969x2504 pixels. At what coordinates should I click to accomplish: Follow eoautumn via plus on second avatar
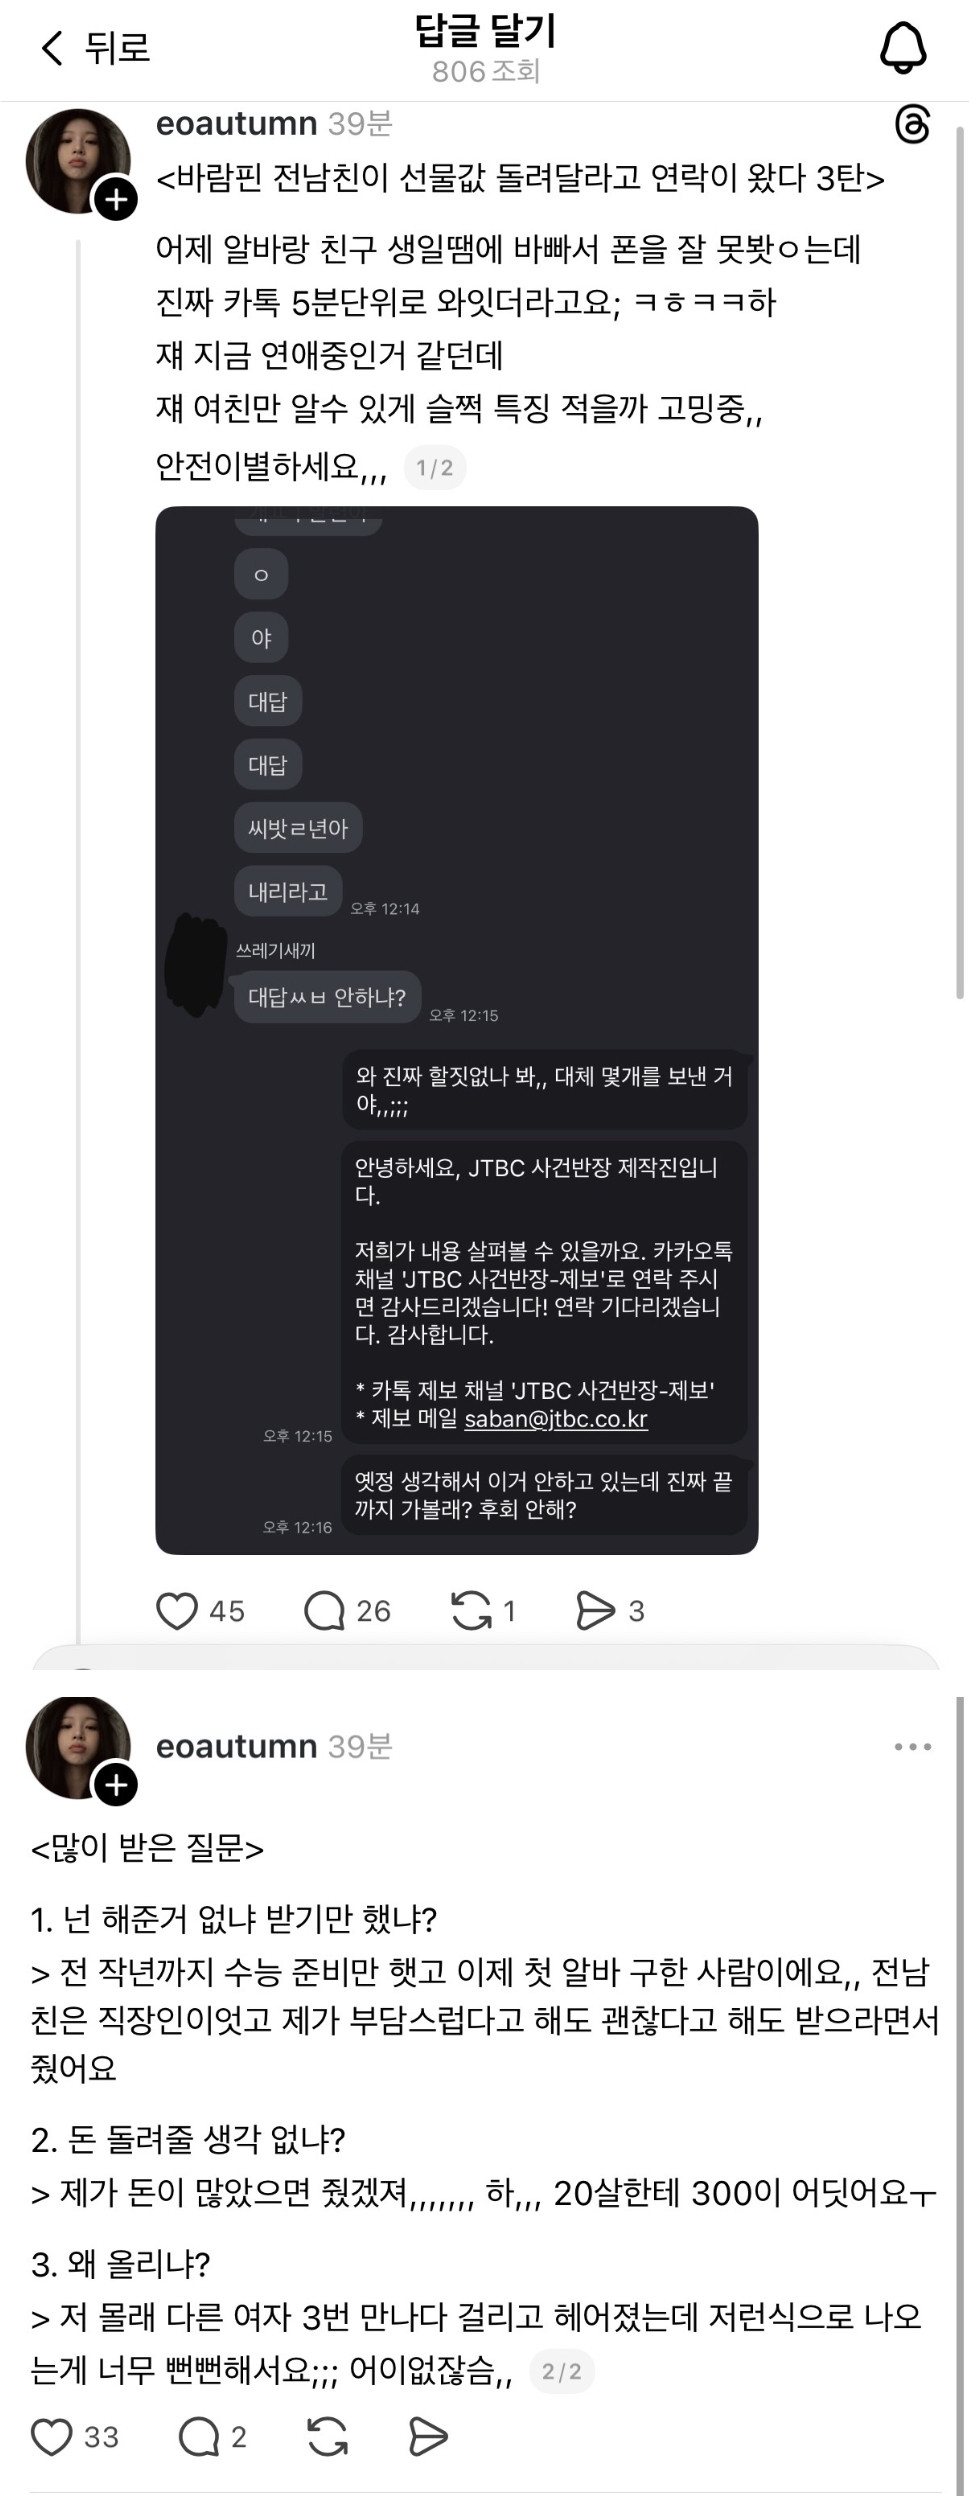coord(116,1785)
